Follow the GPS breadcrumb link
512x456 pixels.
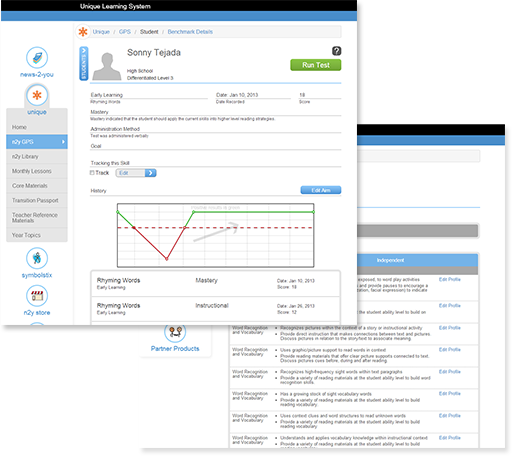point(125,32)
